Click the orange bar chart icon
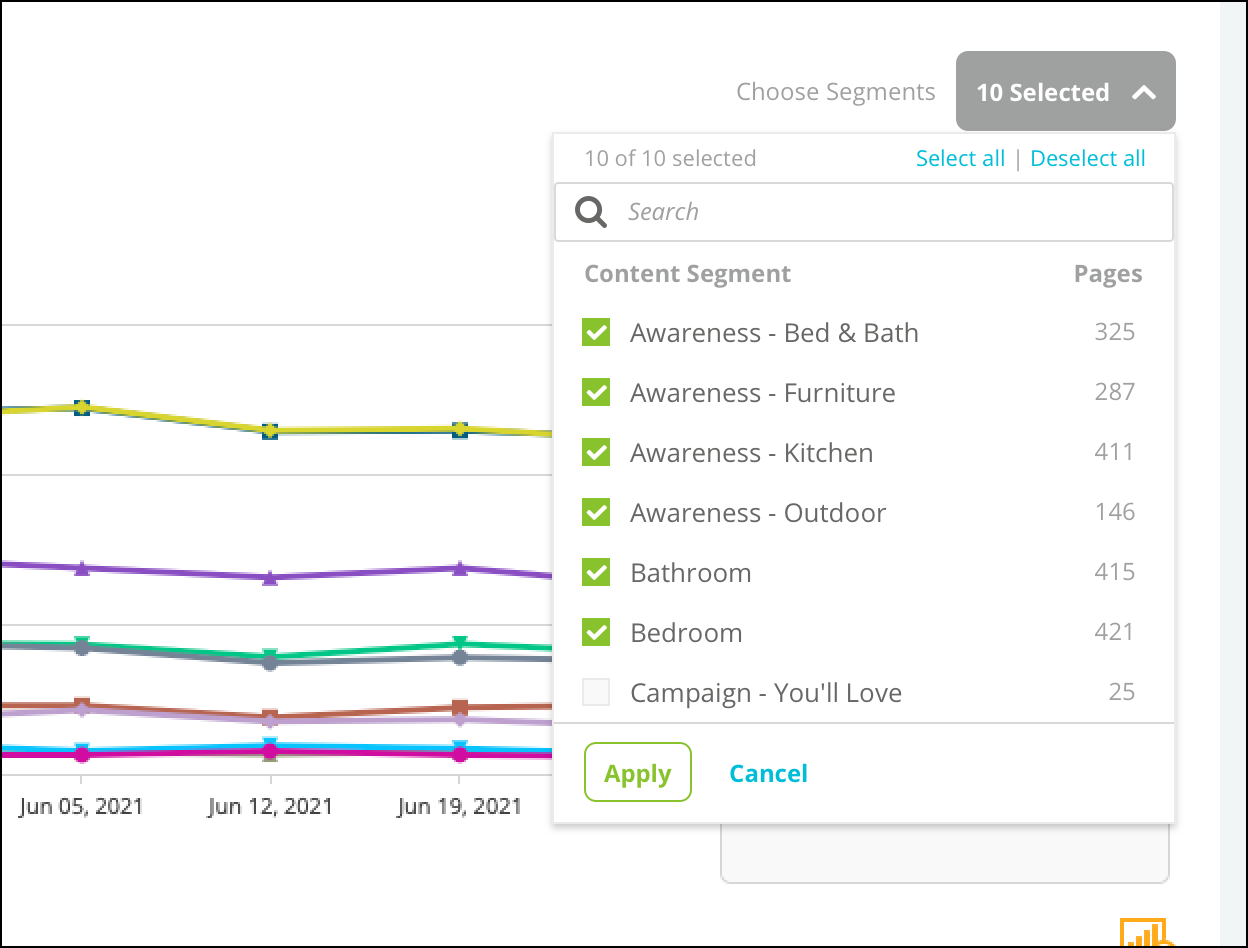Image resolution: width=1248 pixels, height=948 pixels. pos(1146,934)
